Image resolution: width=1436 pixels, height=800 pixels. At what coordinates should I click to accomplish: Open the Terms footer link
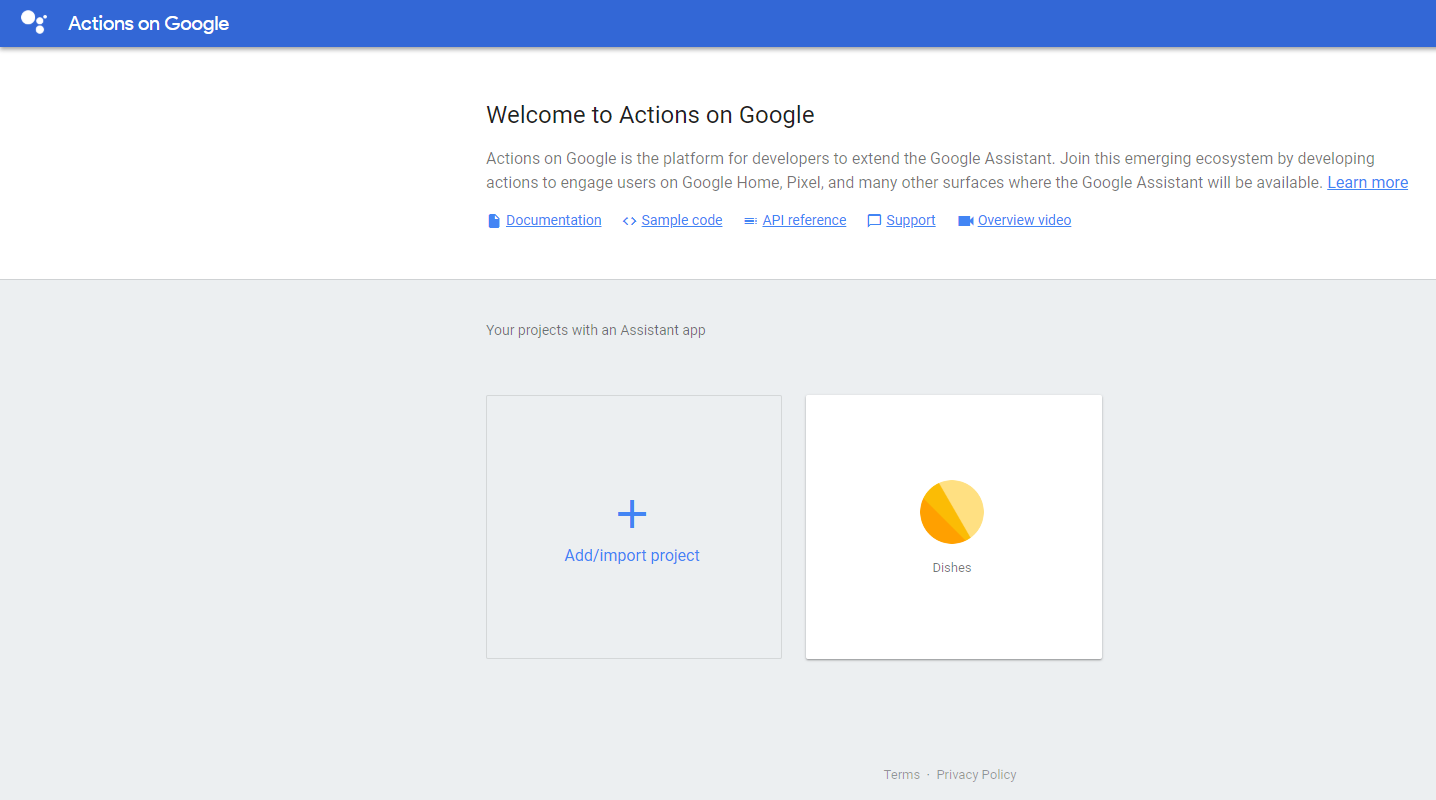901,775
